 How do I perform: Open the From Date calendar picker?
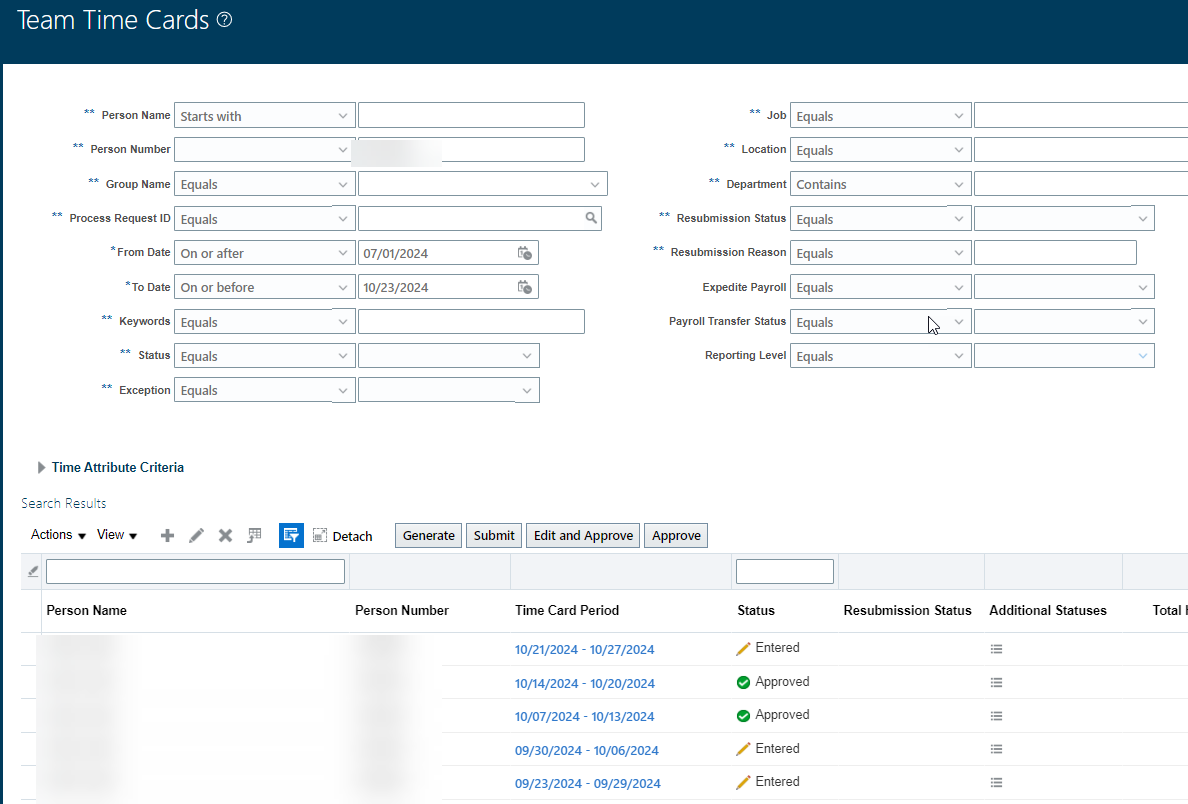(524, 252)
